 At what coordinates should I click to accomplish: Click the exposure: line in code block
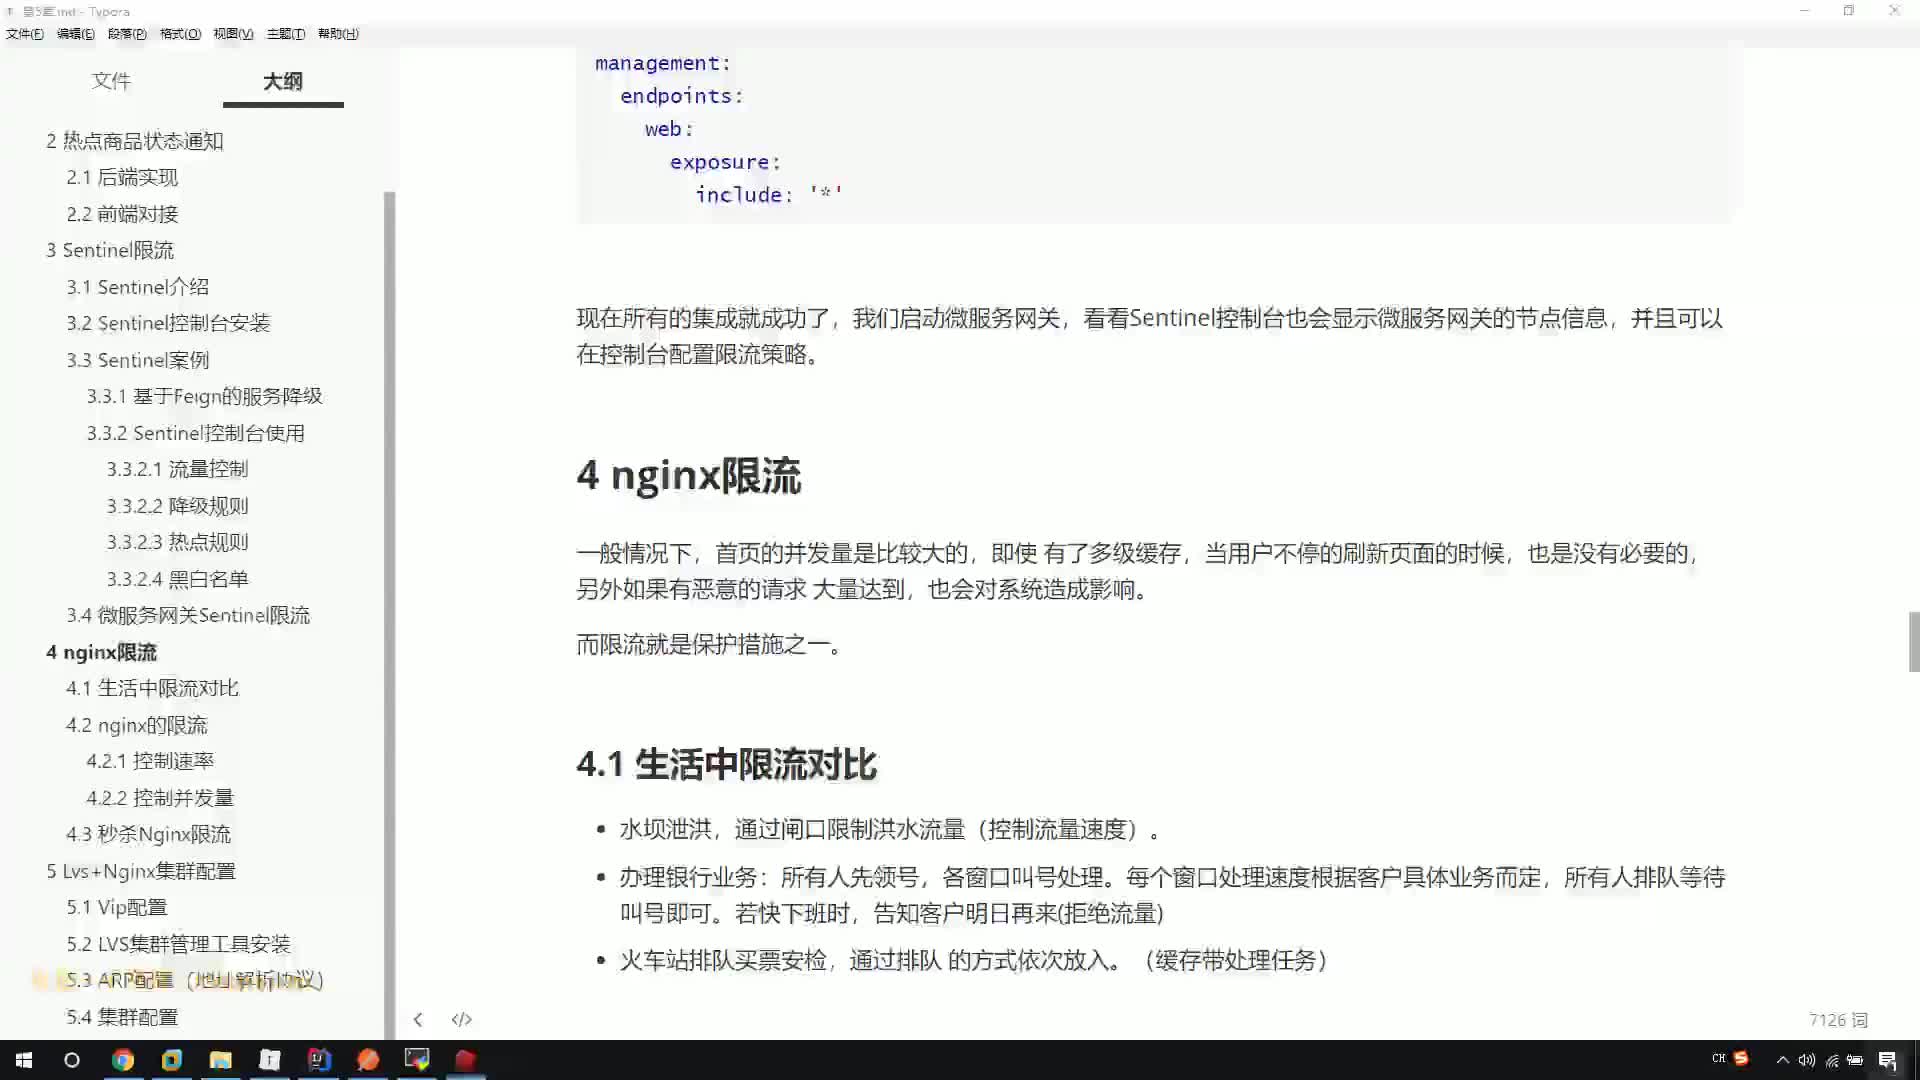(x=725, y=162)
